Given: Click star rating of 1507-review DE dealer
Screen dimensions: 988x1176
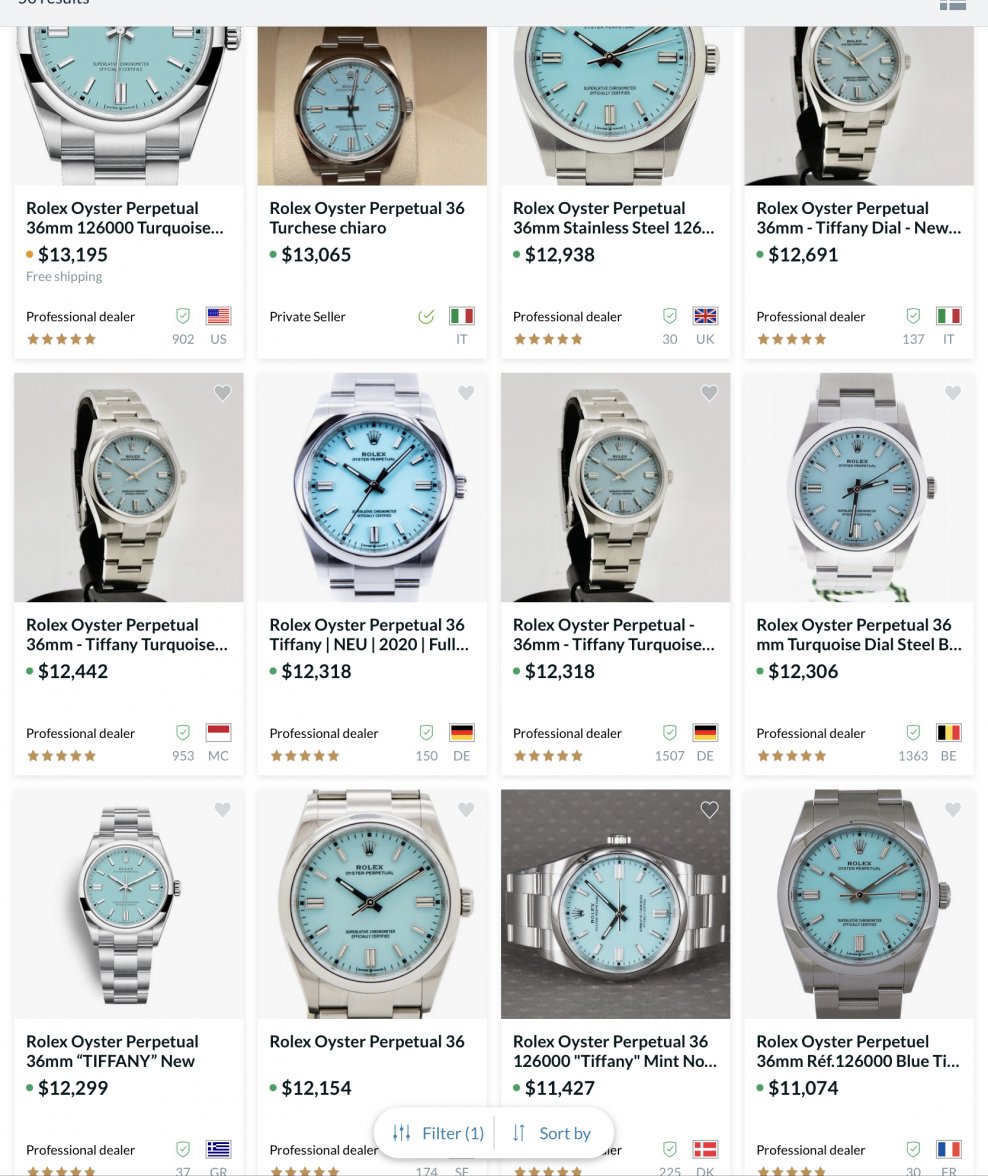Looking at the screenshot, I should pos(548,756).
